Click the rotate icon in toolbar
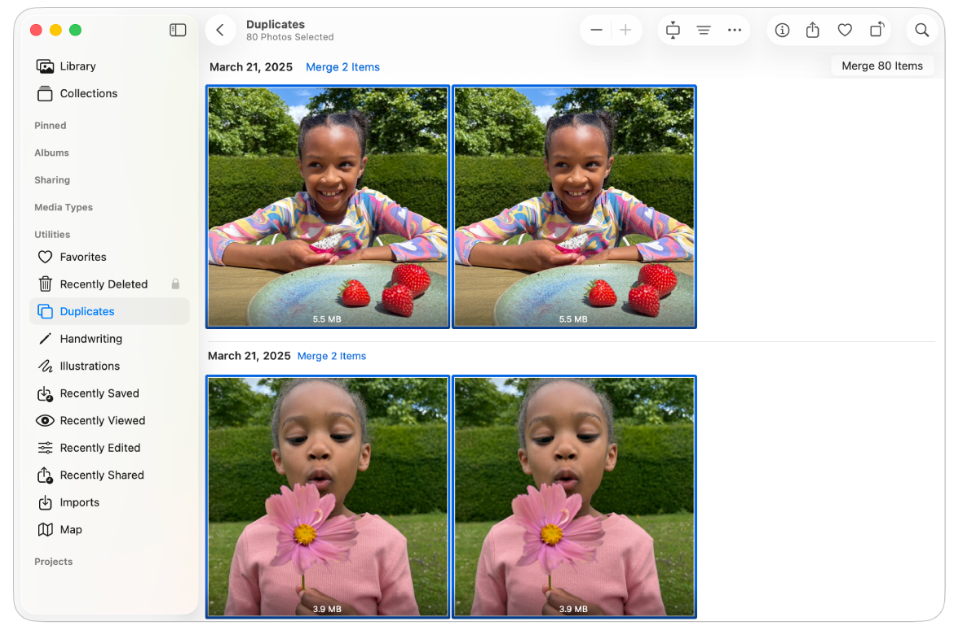 [x=877, y=30]
